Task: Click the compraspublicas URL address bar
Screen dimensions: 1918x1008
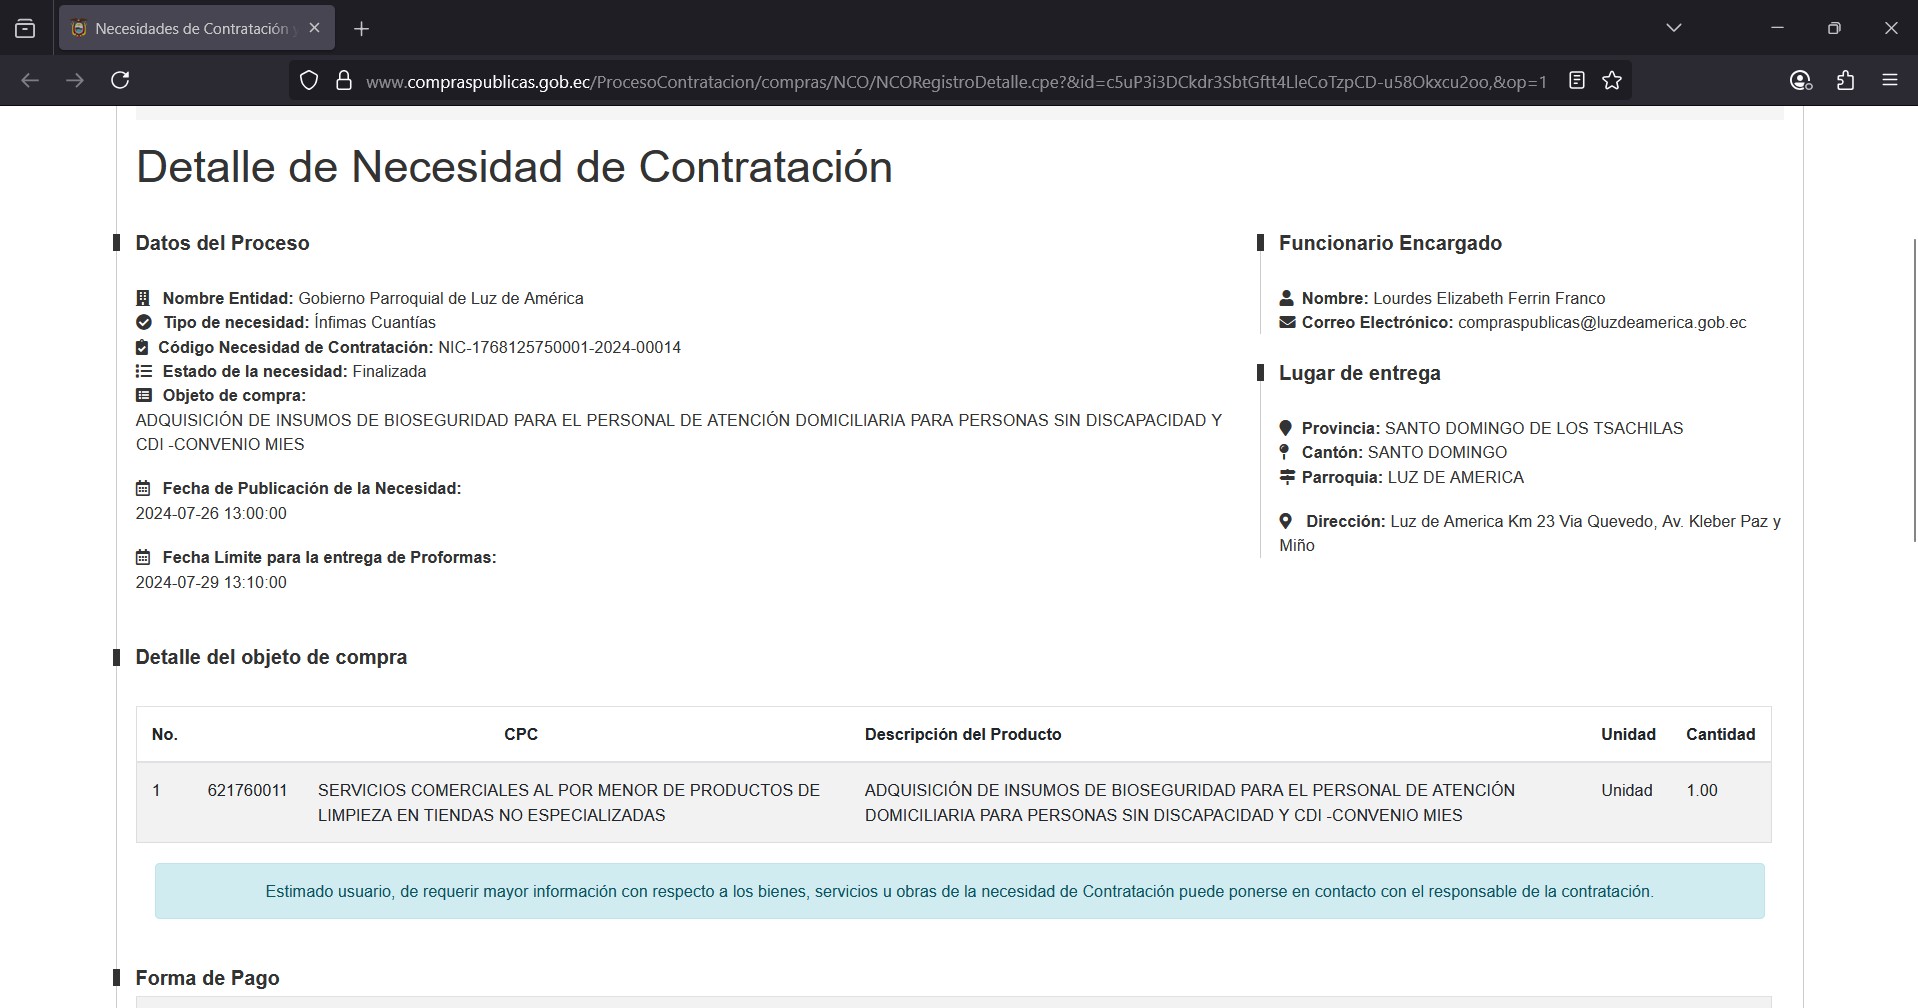Action: [956, 82]
